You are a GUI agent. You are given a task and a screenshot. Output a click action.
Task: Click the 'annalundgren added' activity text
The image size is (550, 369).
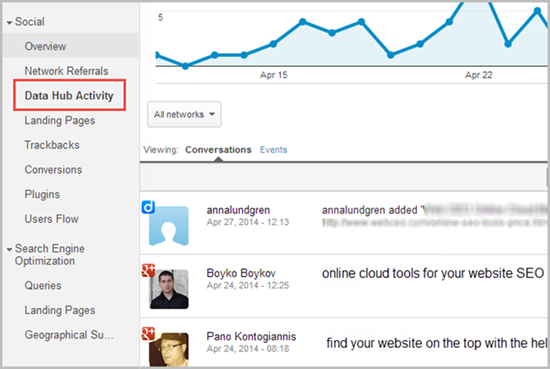370,210
